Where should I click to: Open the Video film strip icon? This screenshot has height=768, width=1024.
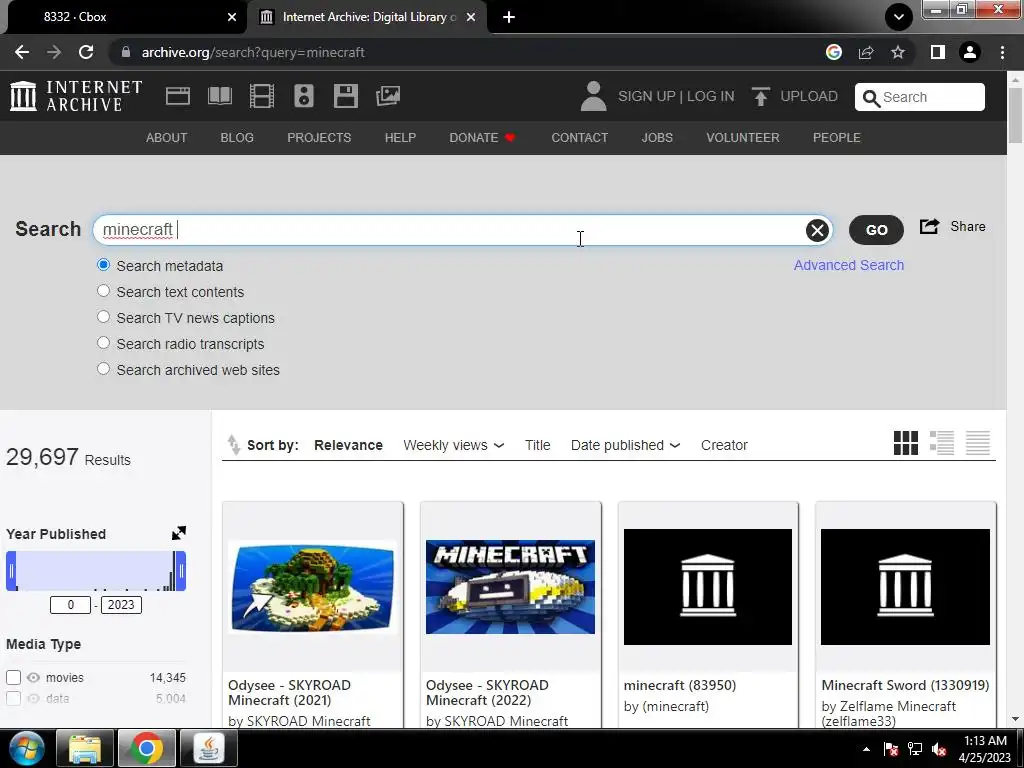point(261,96)
